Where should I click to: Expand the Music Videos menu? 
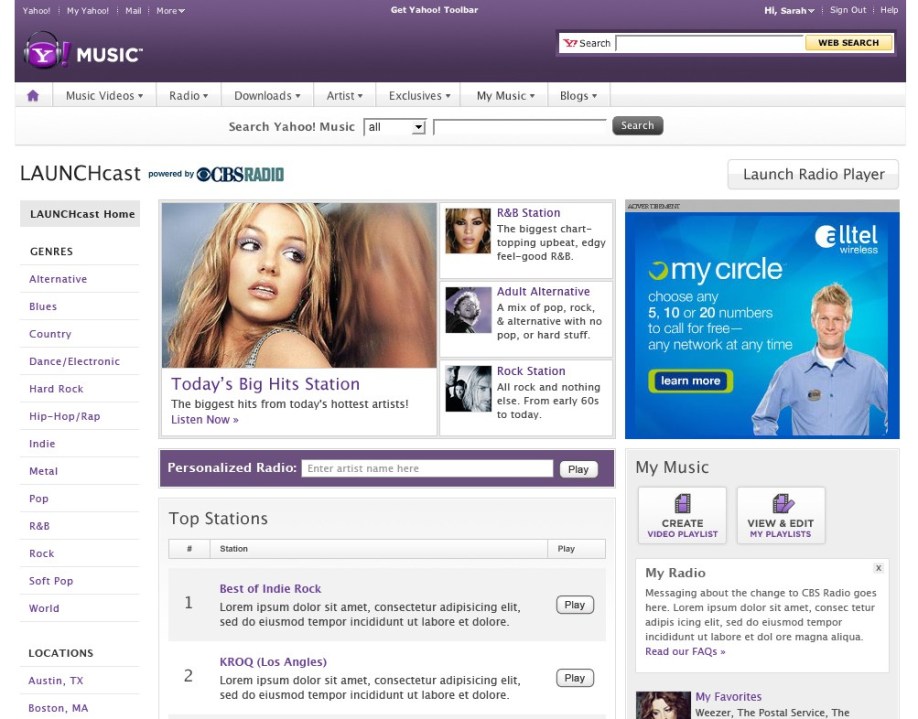[104, 96]
